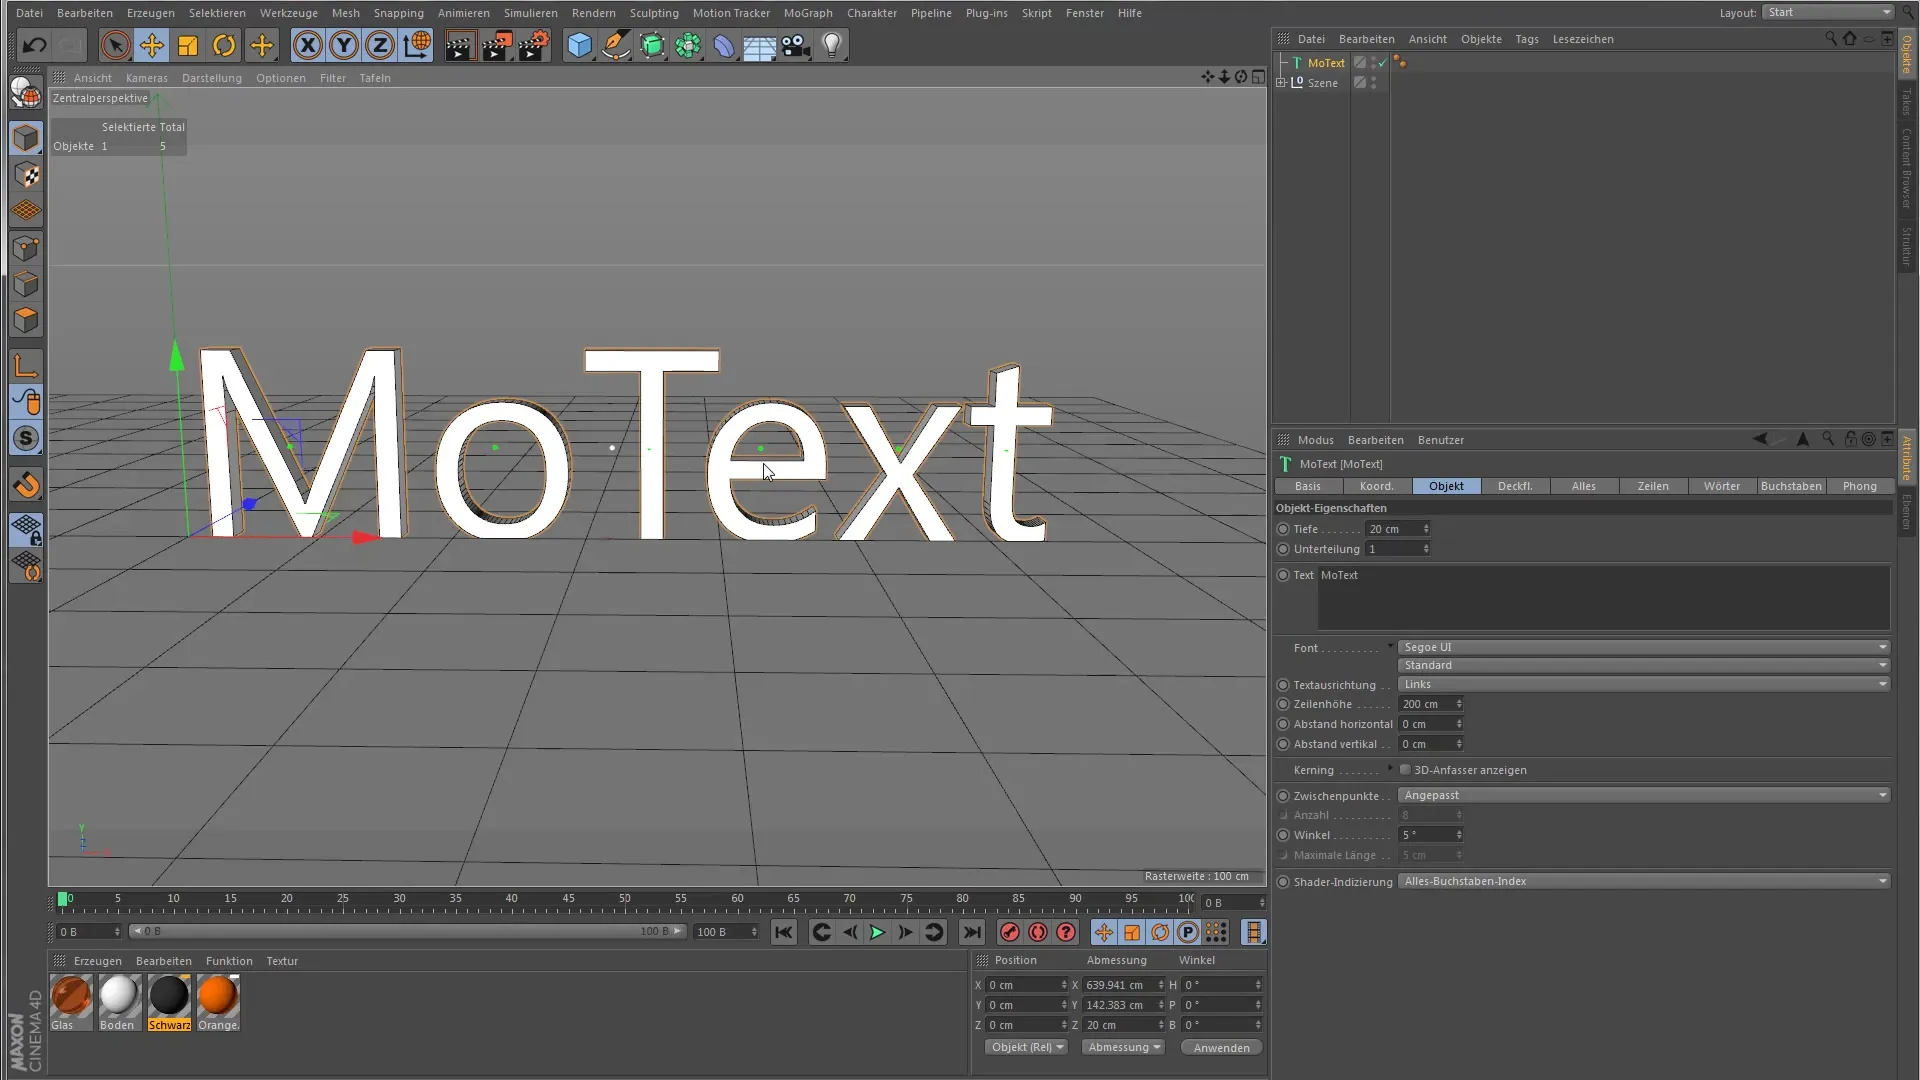Screen dimensions: 1920x1080
Task: Click the Undo arrow icon
Action: (34, 45)
